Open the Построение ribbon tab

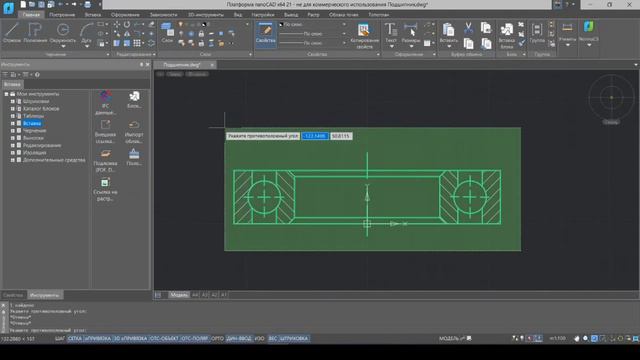62,15
